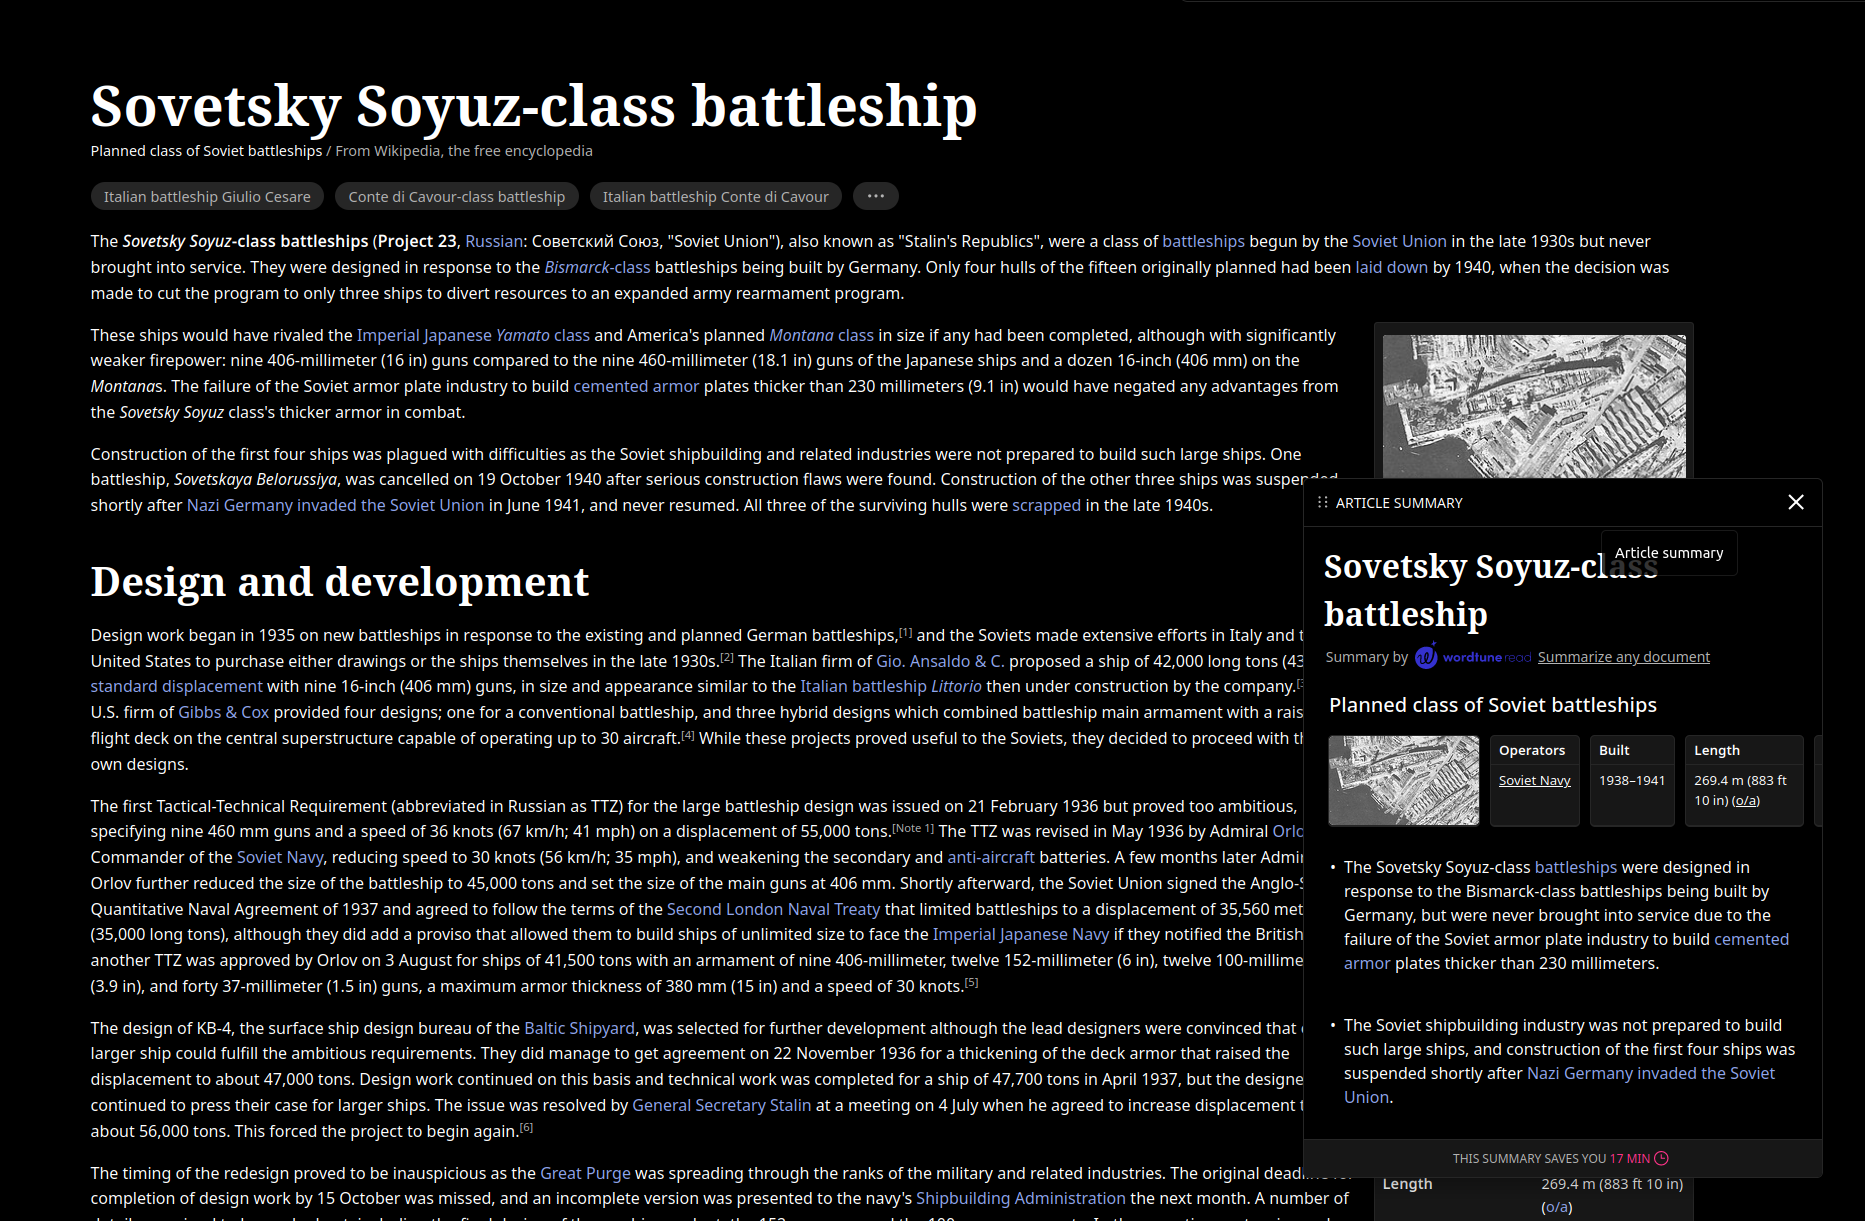Follow the Bismarck-class link
1865x1221 pixels.
[x=597, y=267]
